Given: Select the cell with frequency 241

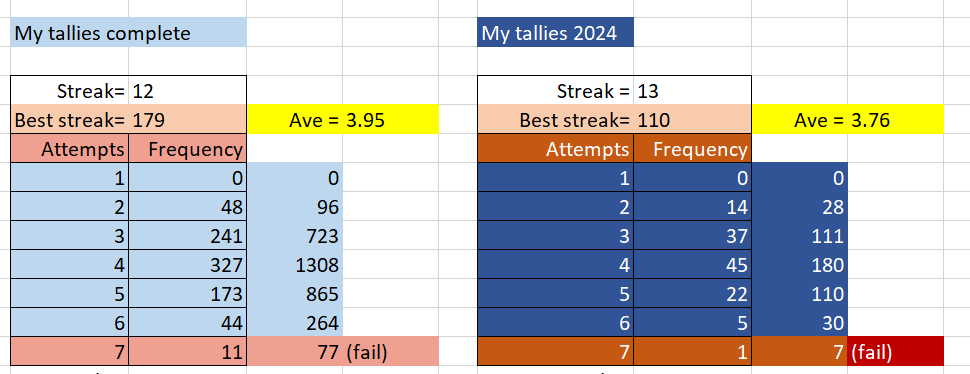Looking at the screenshot, I should click(x=187, y=236).
